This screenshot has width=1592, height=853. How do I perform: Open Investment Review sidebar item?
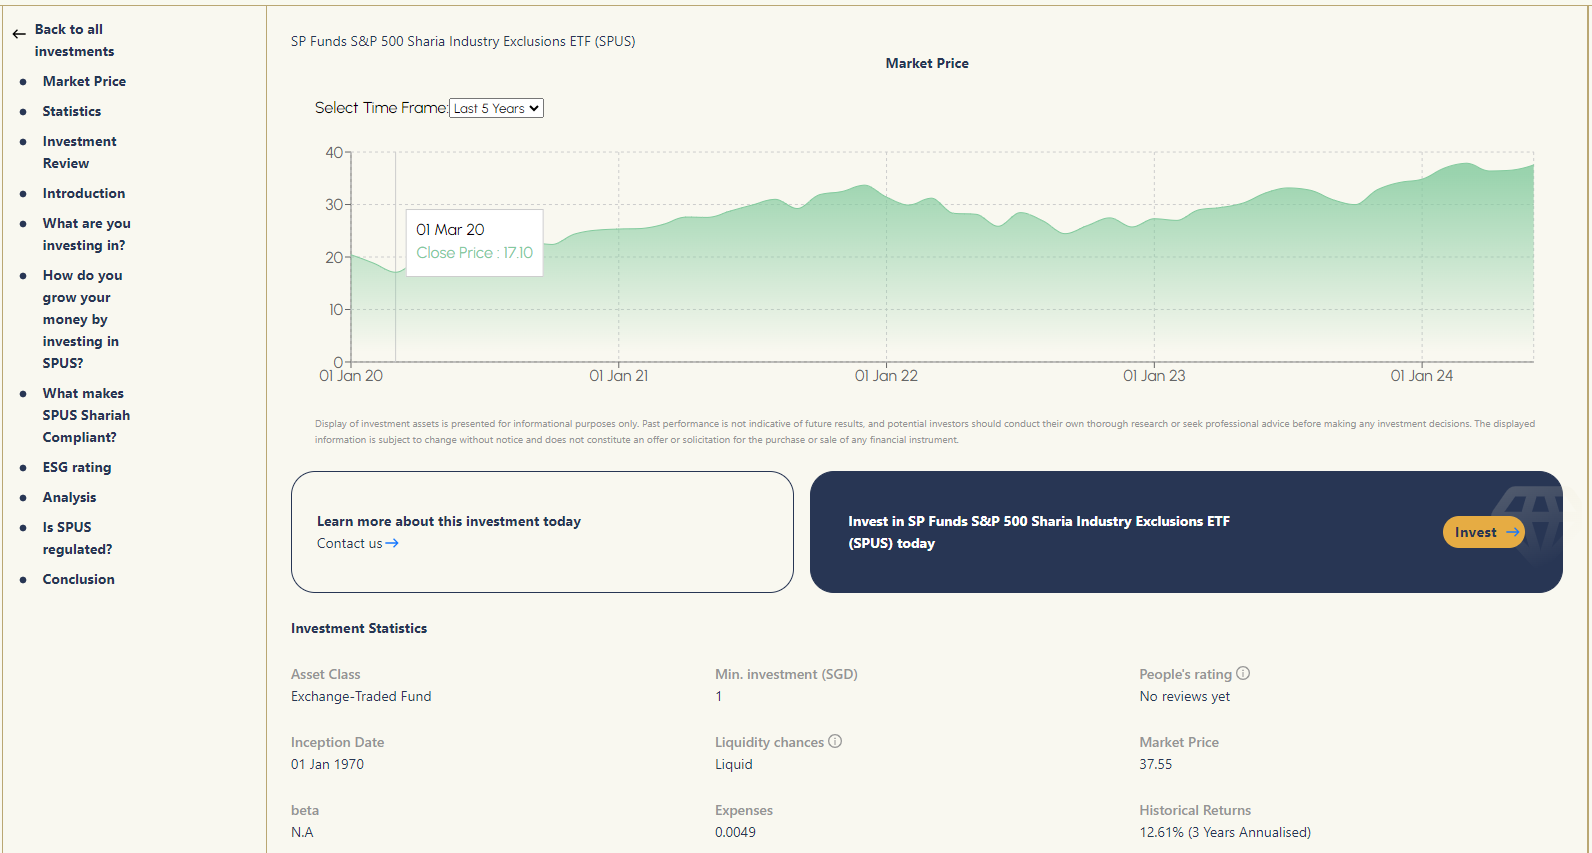[79, 152]
